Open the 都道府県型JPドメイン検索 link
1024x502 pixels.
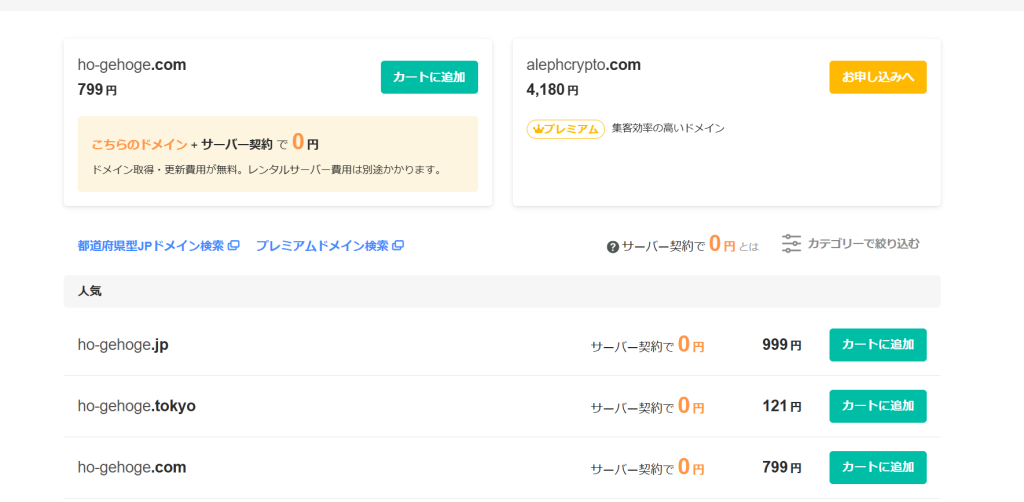point(151,246)
